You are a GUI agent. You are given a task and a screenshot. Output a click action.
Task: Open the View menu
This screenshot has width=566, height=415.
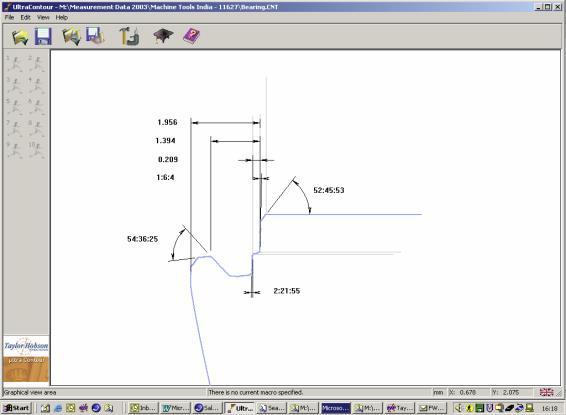pyautogui.click(x=43, y=17)
